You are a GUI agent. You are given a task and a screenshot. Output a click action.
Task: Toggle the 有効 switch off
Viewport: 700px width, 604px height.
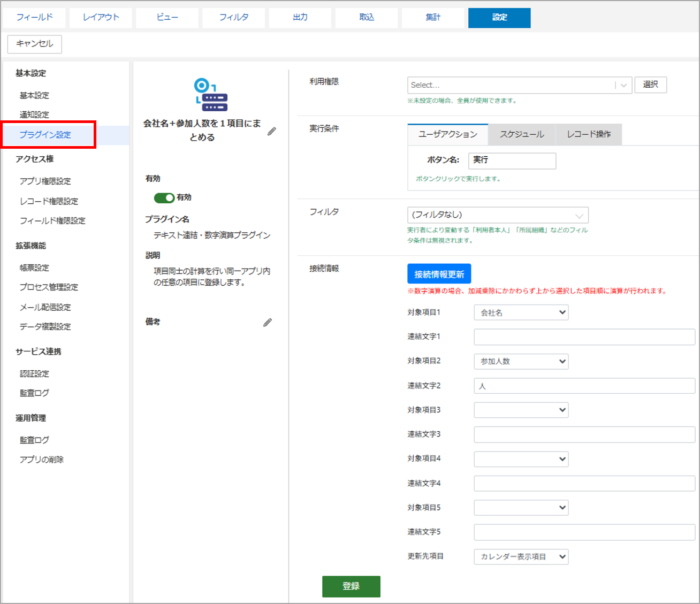164,198
